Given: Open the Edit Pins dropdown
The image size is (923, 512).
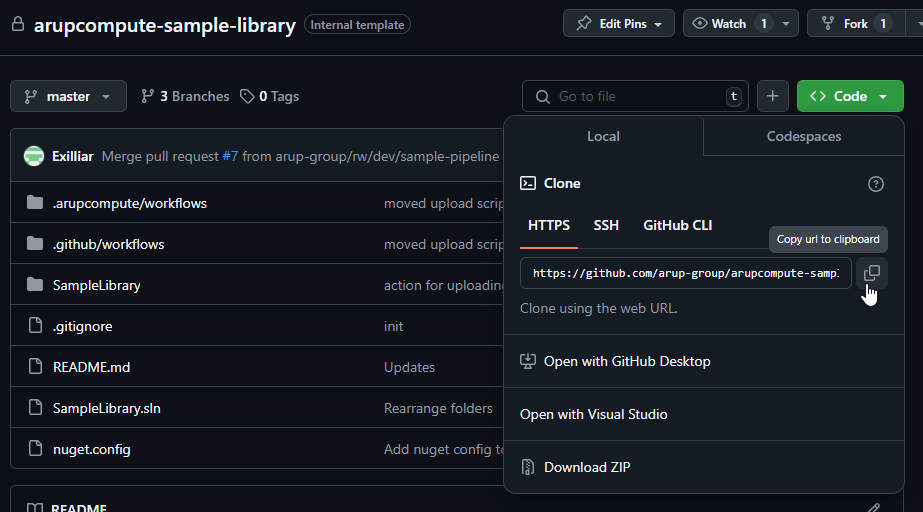Looking at the screenshot, I should coord(619,24).
